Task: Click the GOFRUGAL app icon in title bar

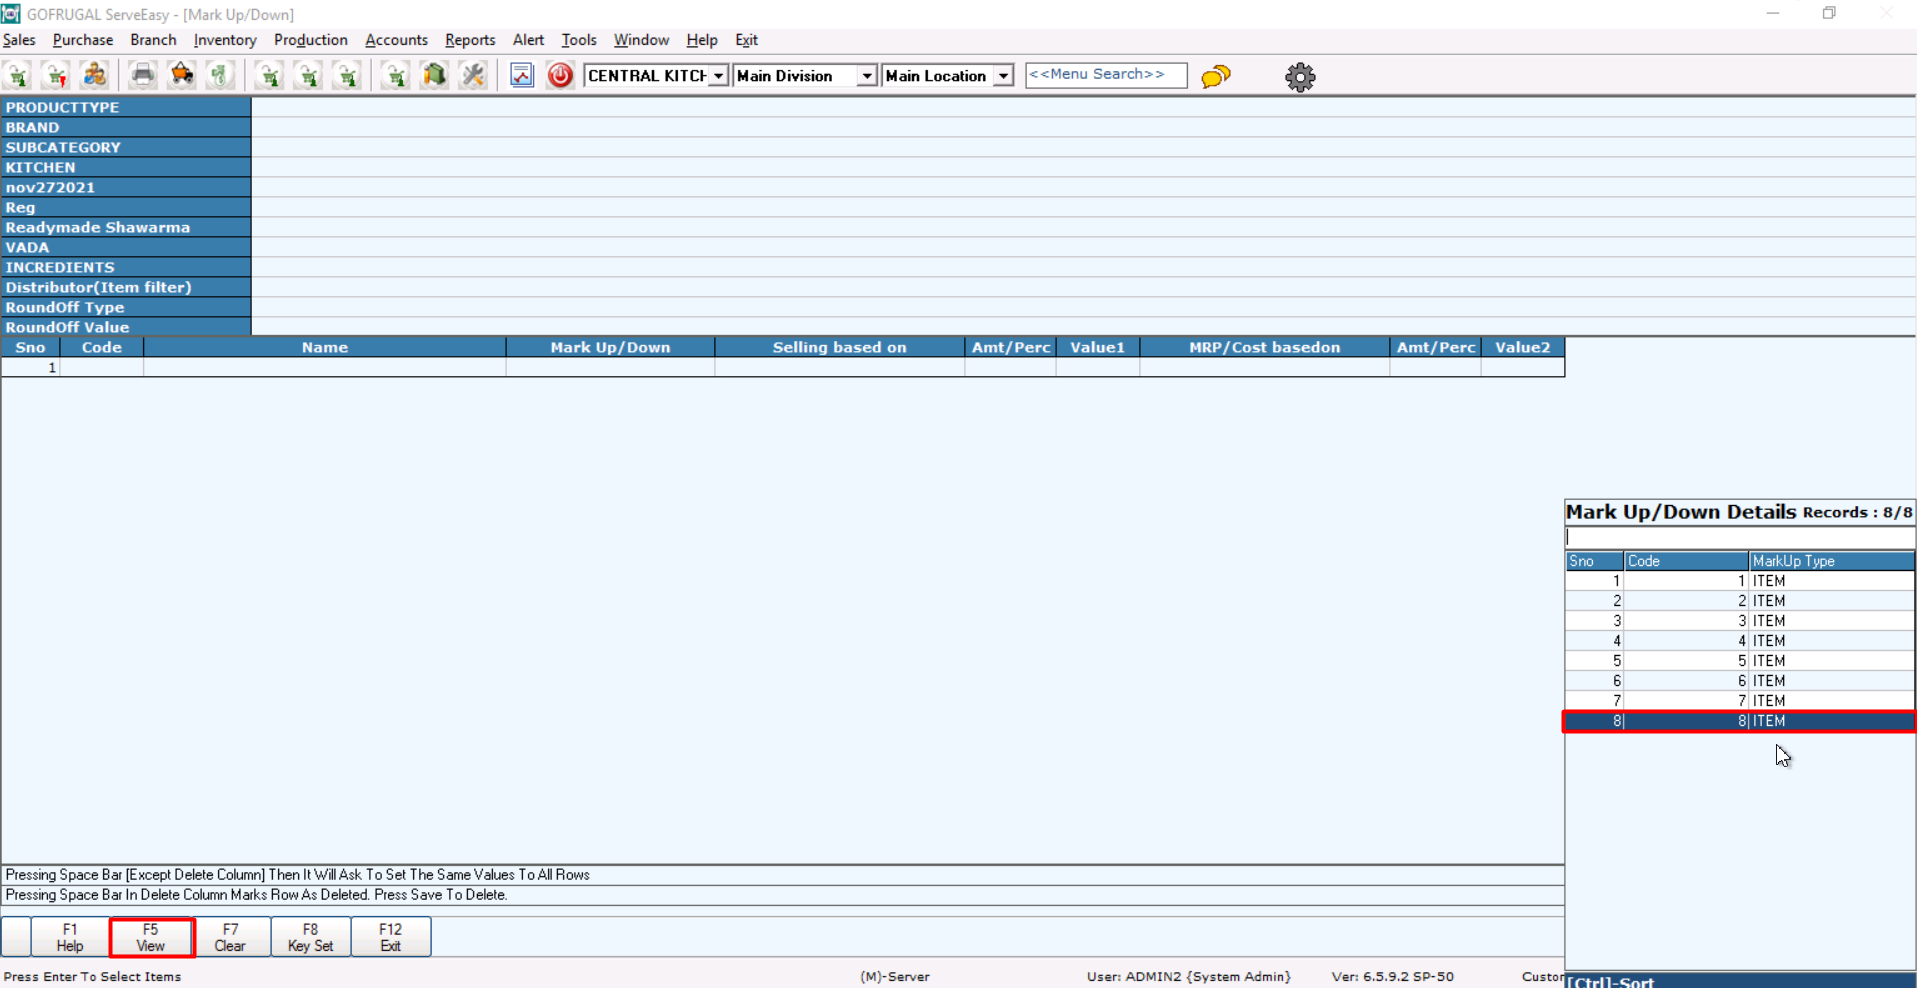Action: 11,14
